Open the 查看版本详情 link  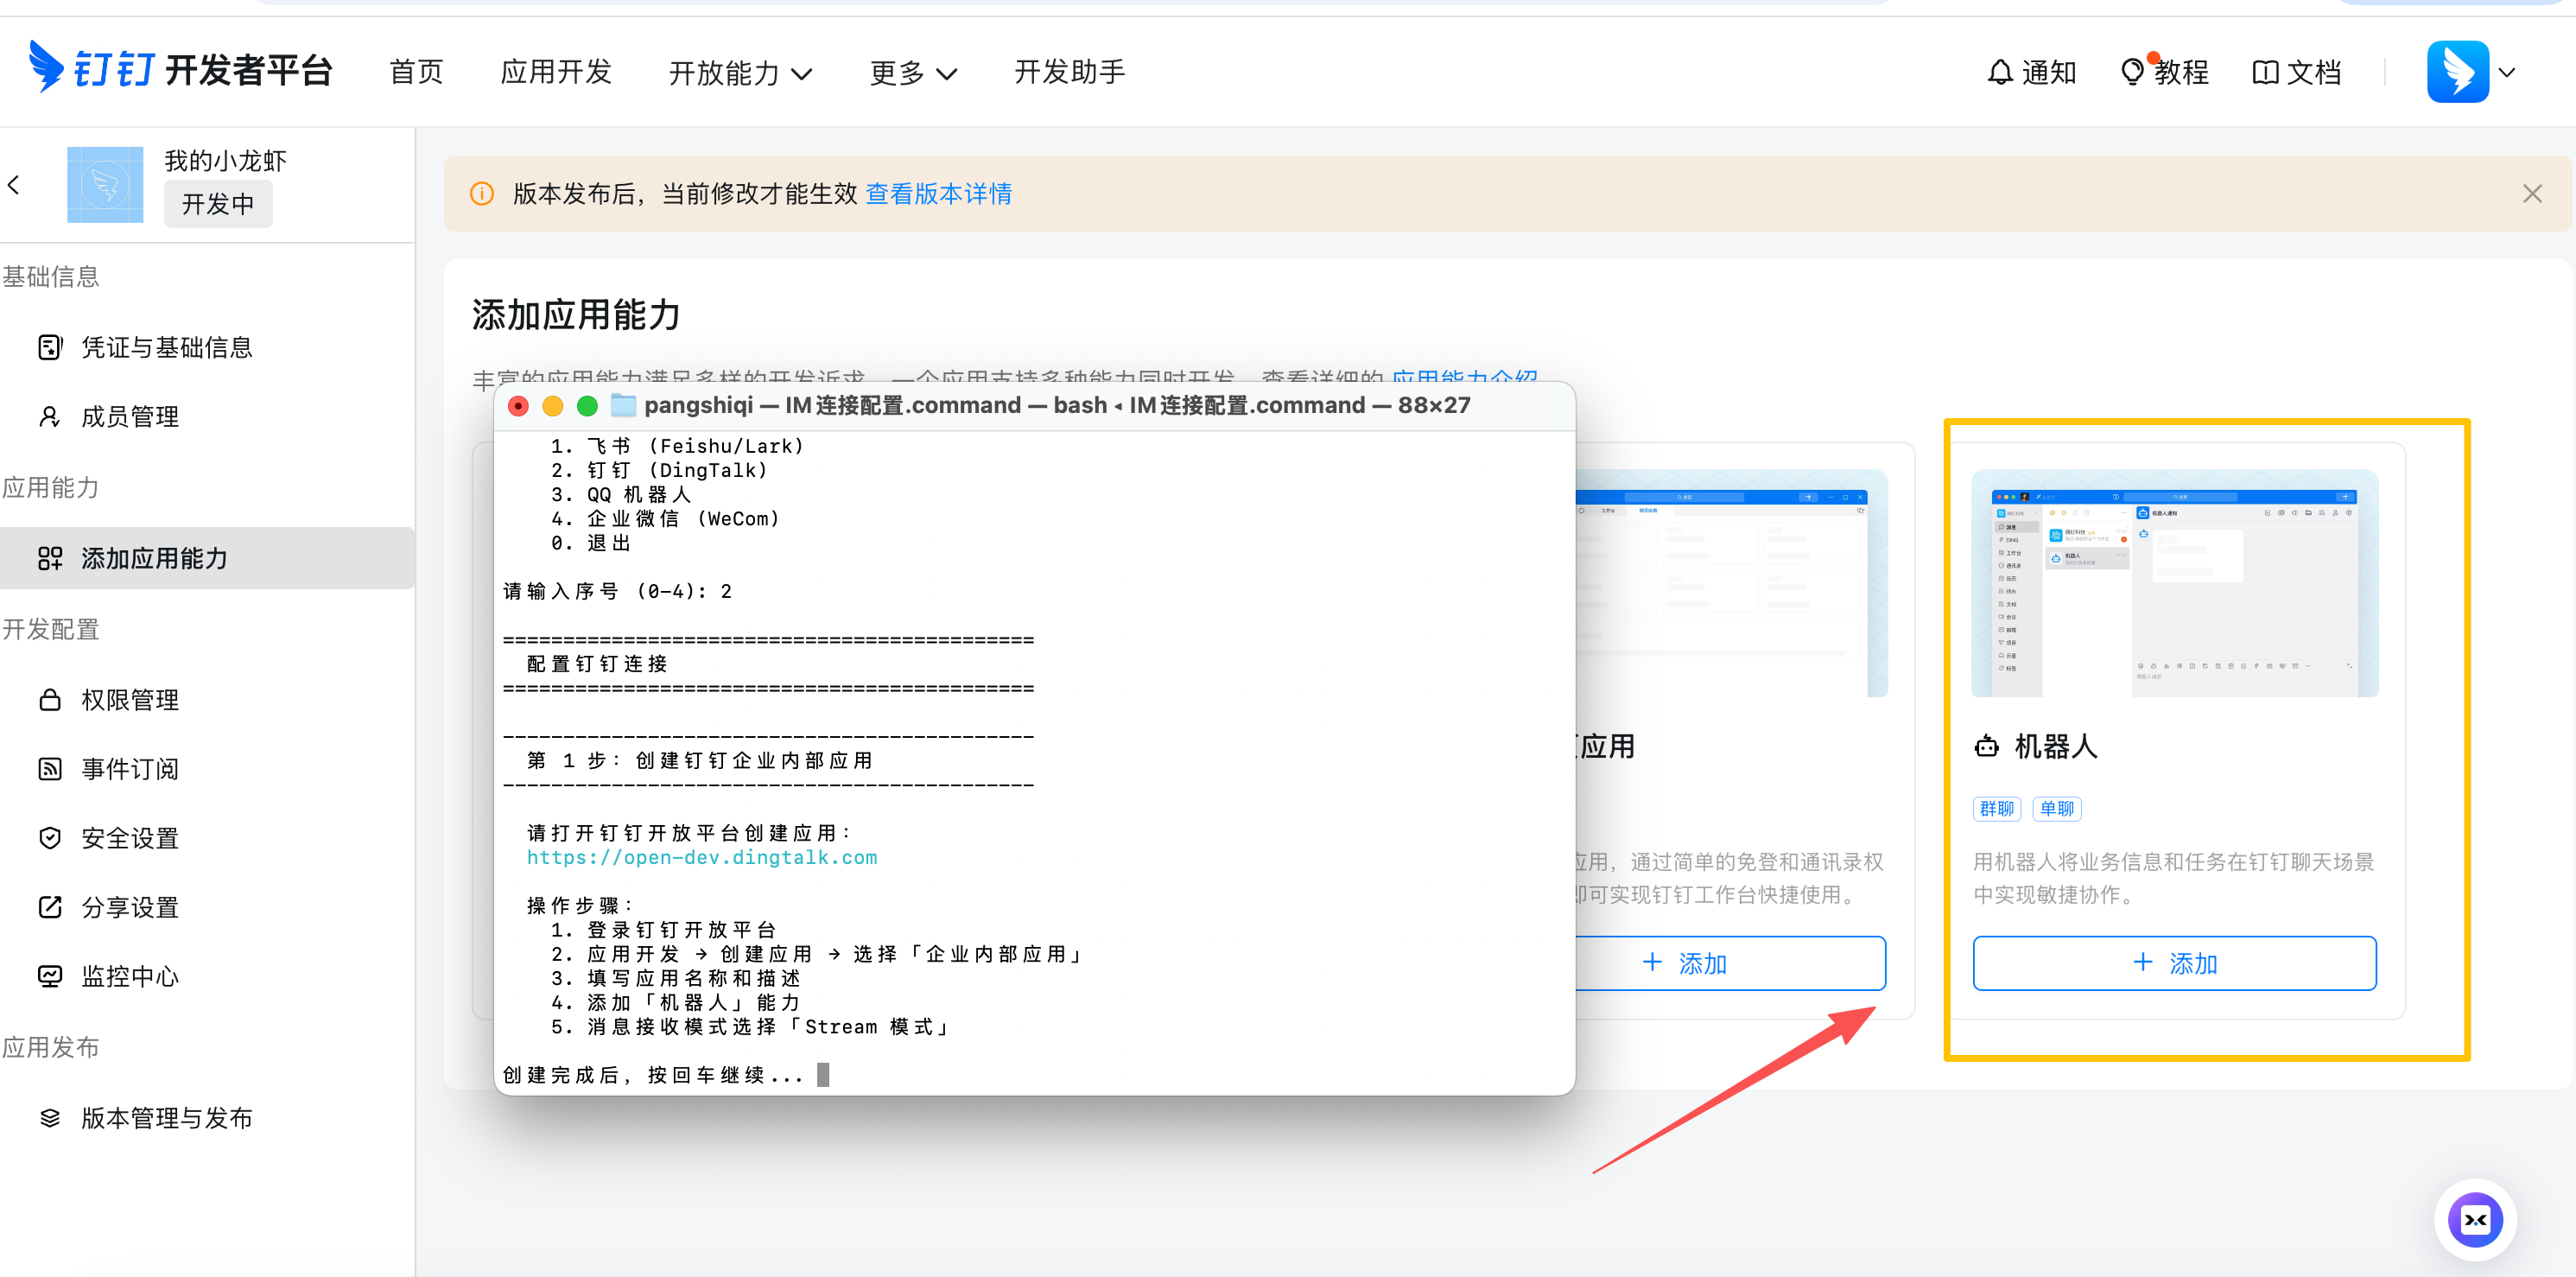[938, 194]
